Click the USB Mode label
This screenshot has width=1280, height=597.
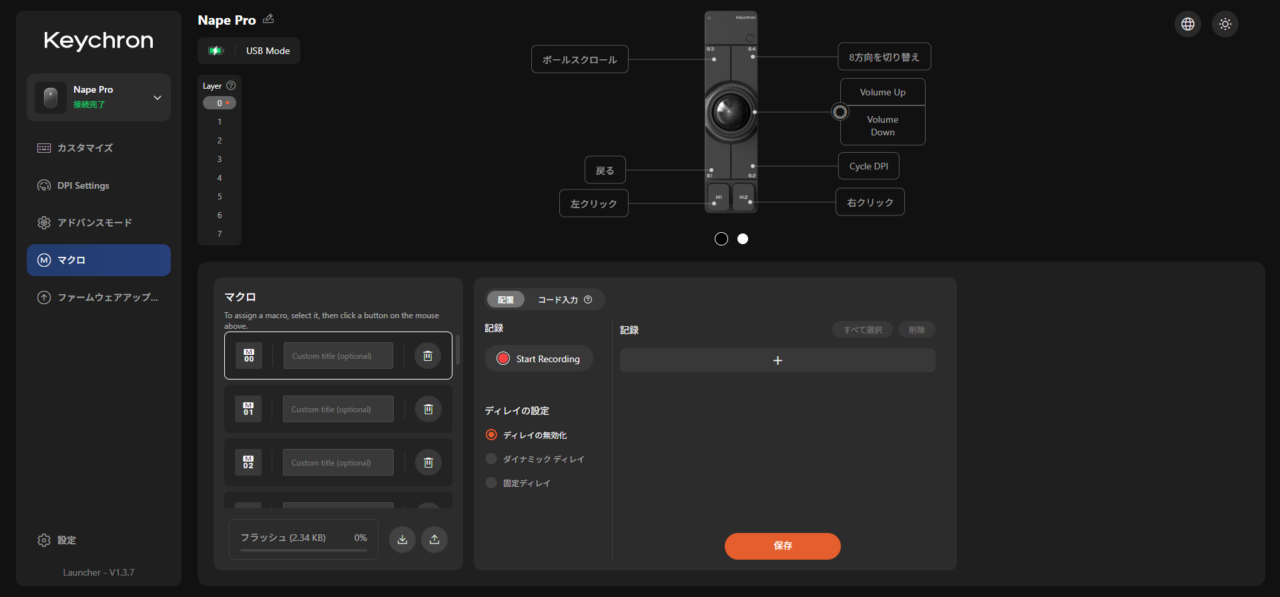268,50
